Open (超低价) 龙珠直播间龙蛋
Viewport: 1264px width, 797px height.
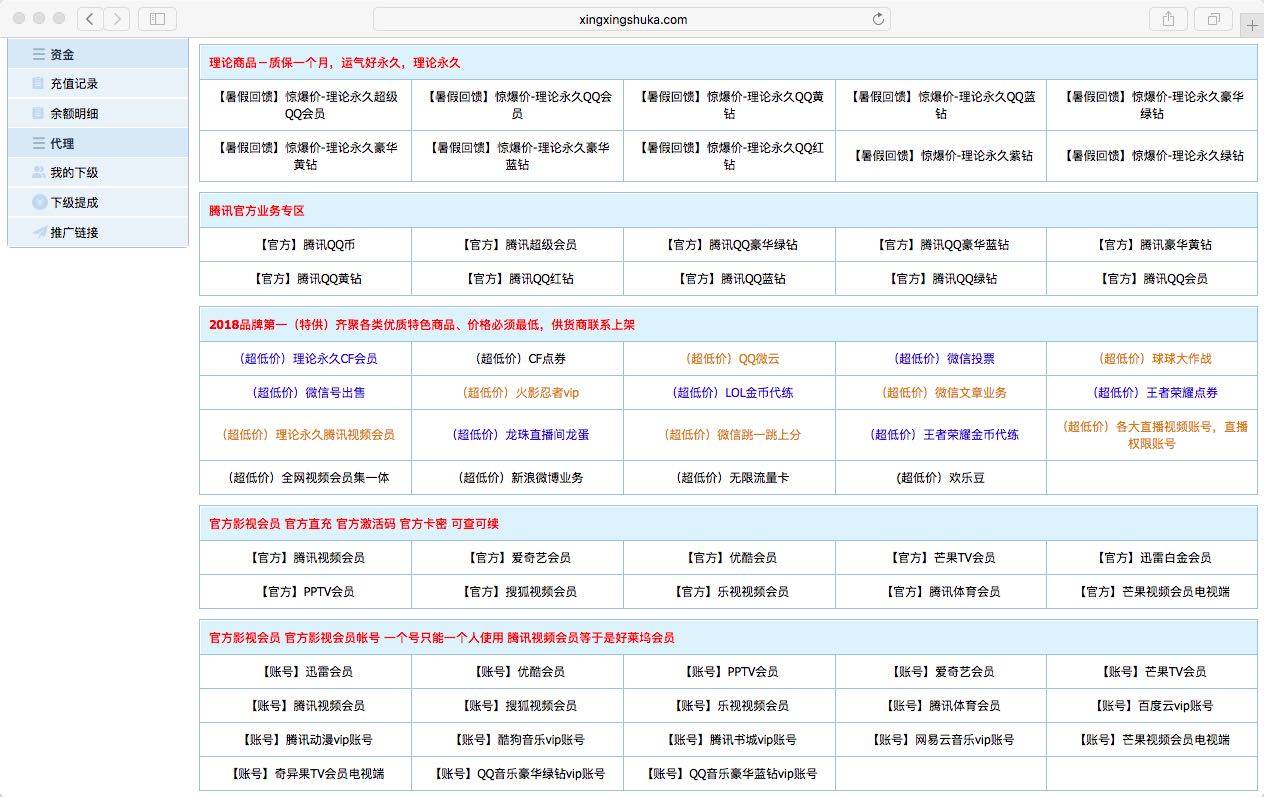[x=517, y=435]
